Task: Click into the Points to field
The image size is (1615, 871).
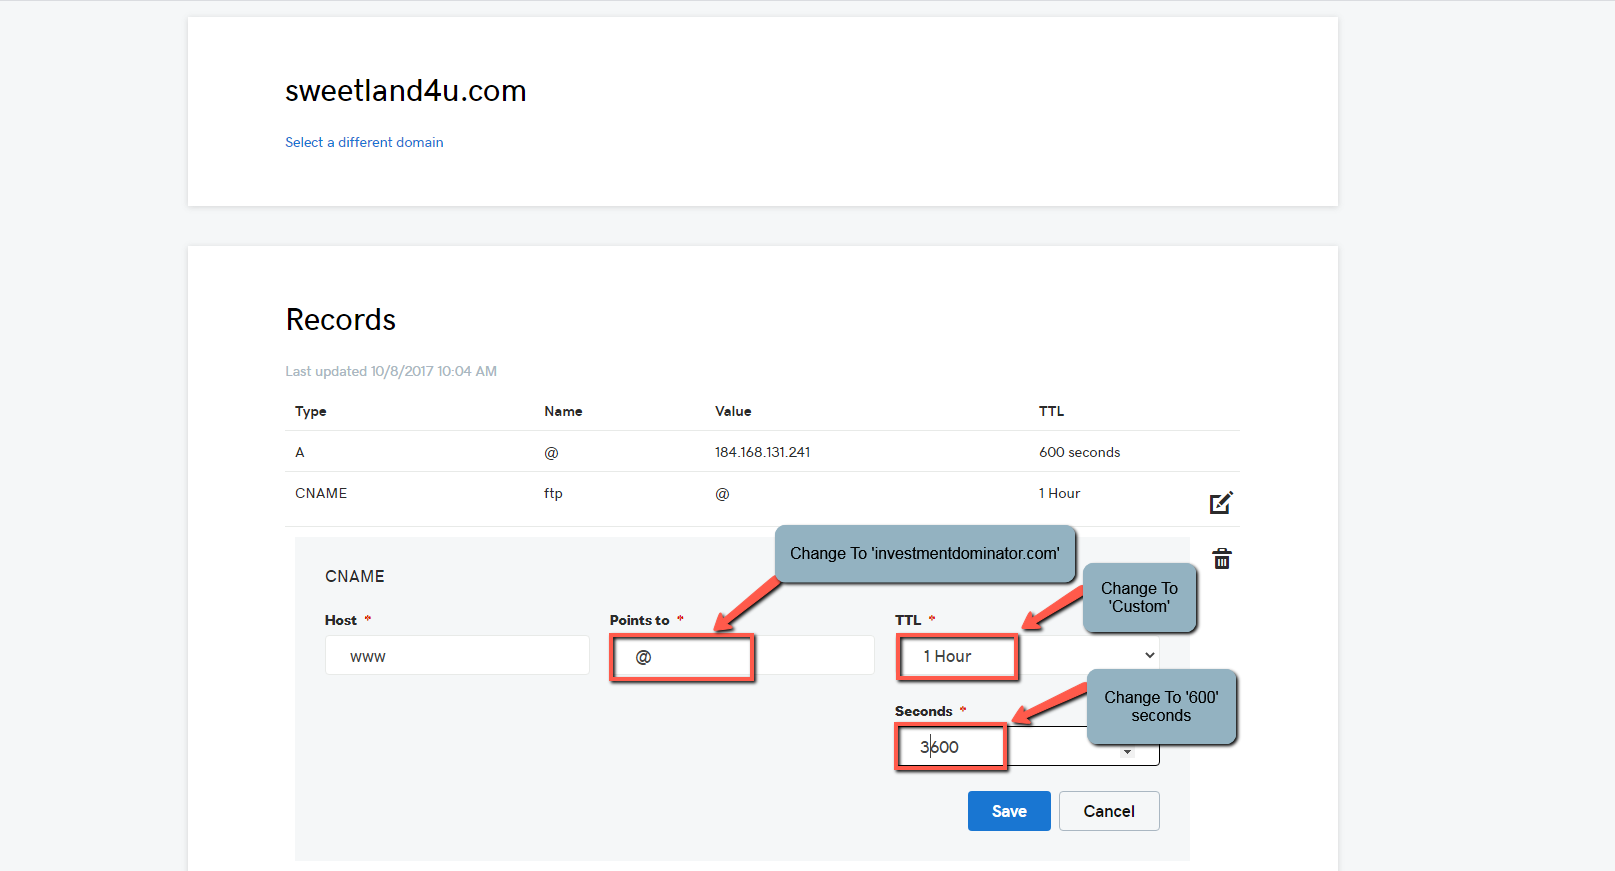Action: click(x=741, y=656)
